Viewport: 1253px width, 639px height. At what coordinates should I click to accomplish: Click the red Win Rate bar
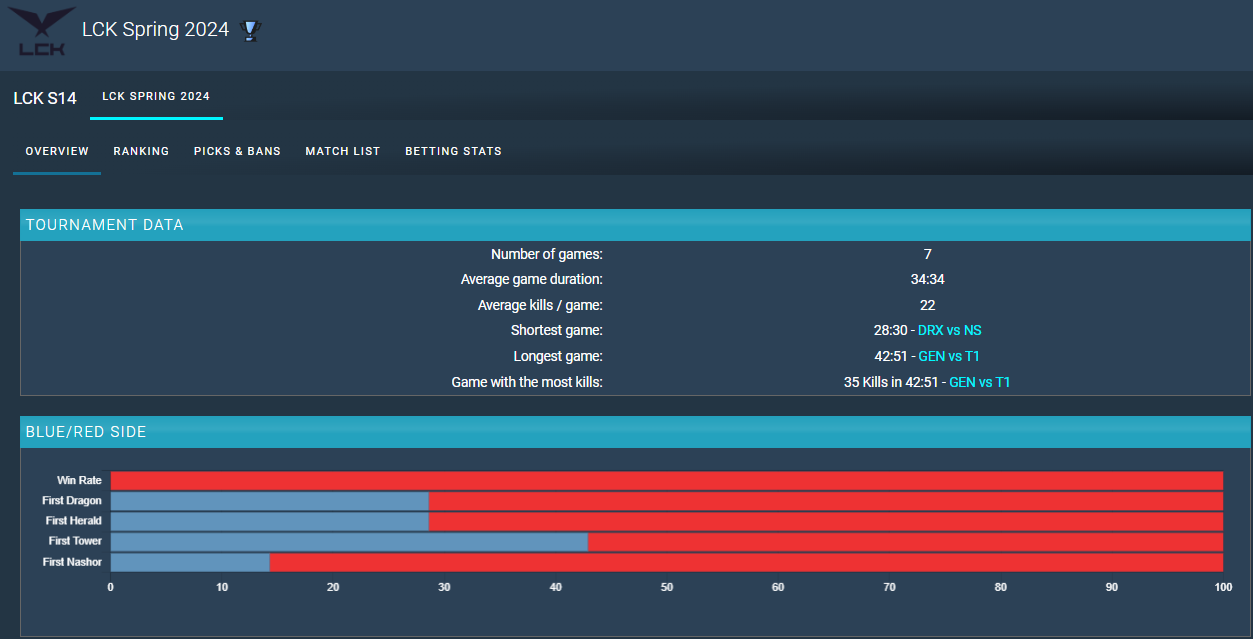[667, 481]
